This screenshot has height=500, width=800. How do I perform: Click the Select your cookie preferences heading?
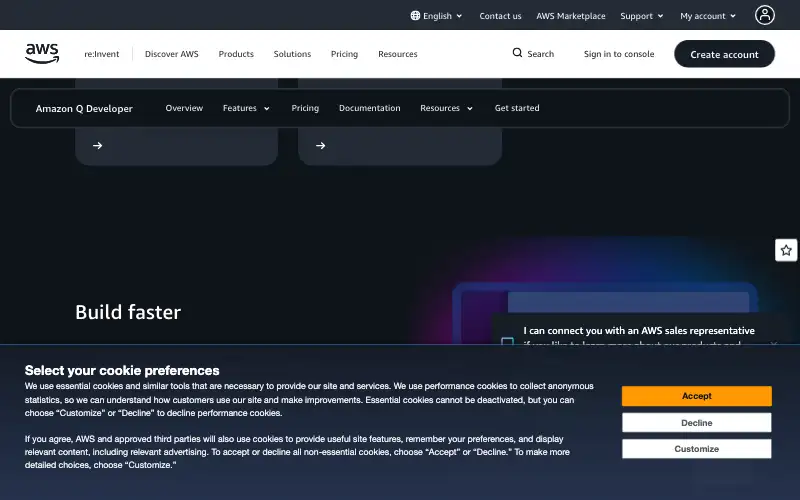click(122, 370)
